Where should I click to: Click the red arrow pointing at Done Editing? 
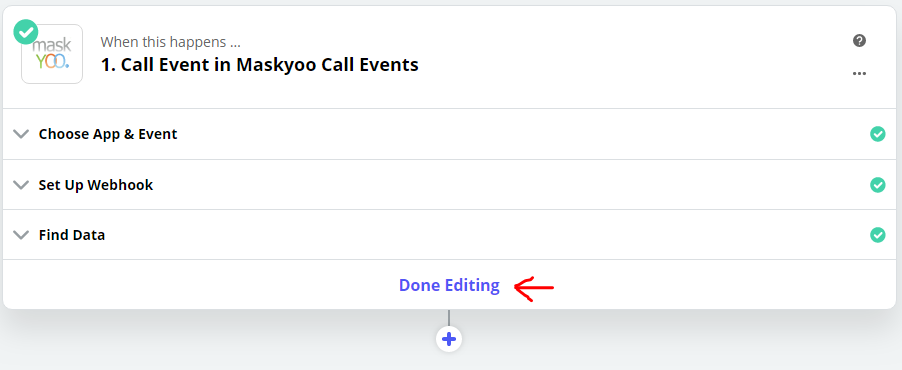(x=533, y=287)
